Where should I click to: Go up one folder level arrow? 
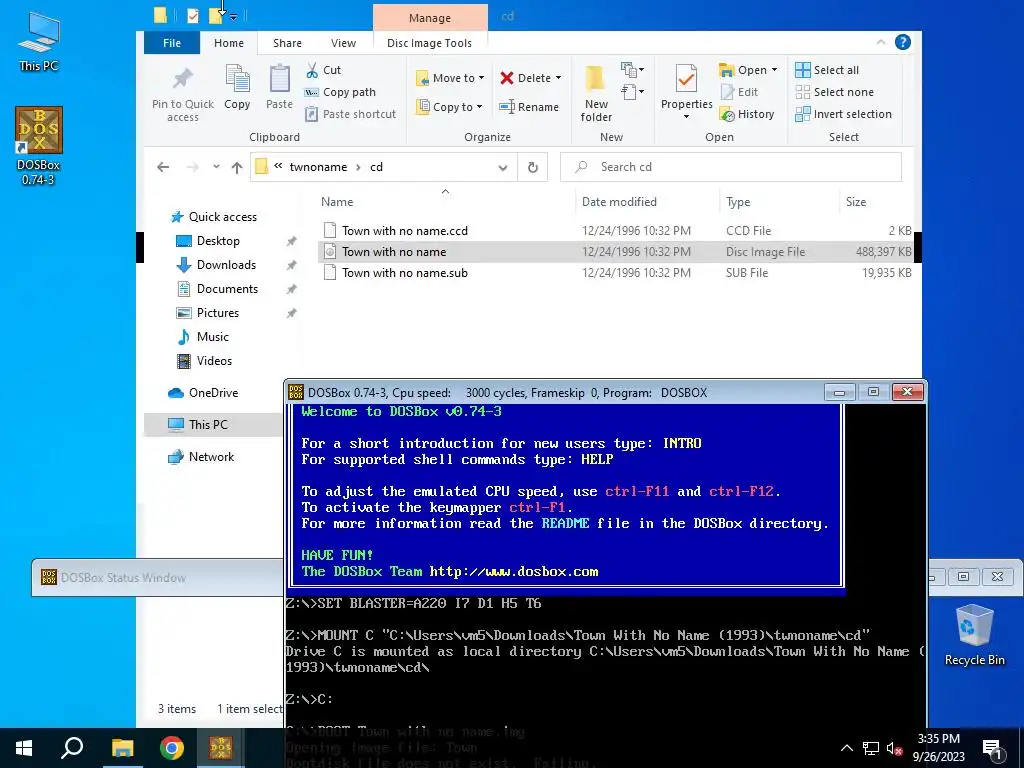click(x=237, y=167)
